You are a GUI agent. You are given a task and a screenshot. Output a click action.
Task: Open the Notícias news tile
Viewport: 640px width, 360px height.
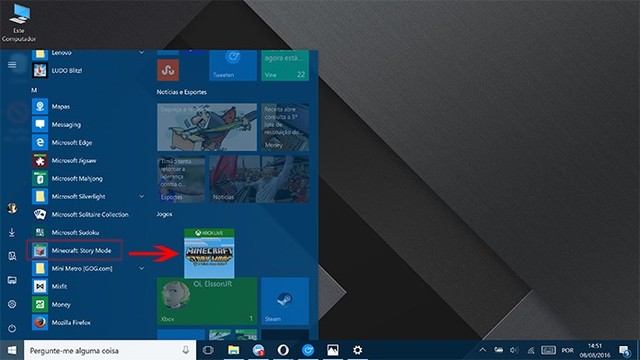[259, 179]
